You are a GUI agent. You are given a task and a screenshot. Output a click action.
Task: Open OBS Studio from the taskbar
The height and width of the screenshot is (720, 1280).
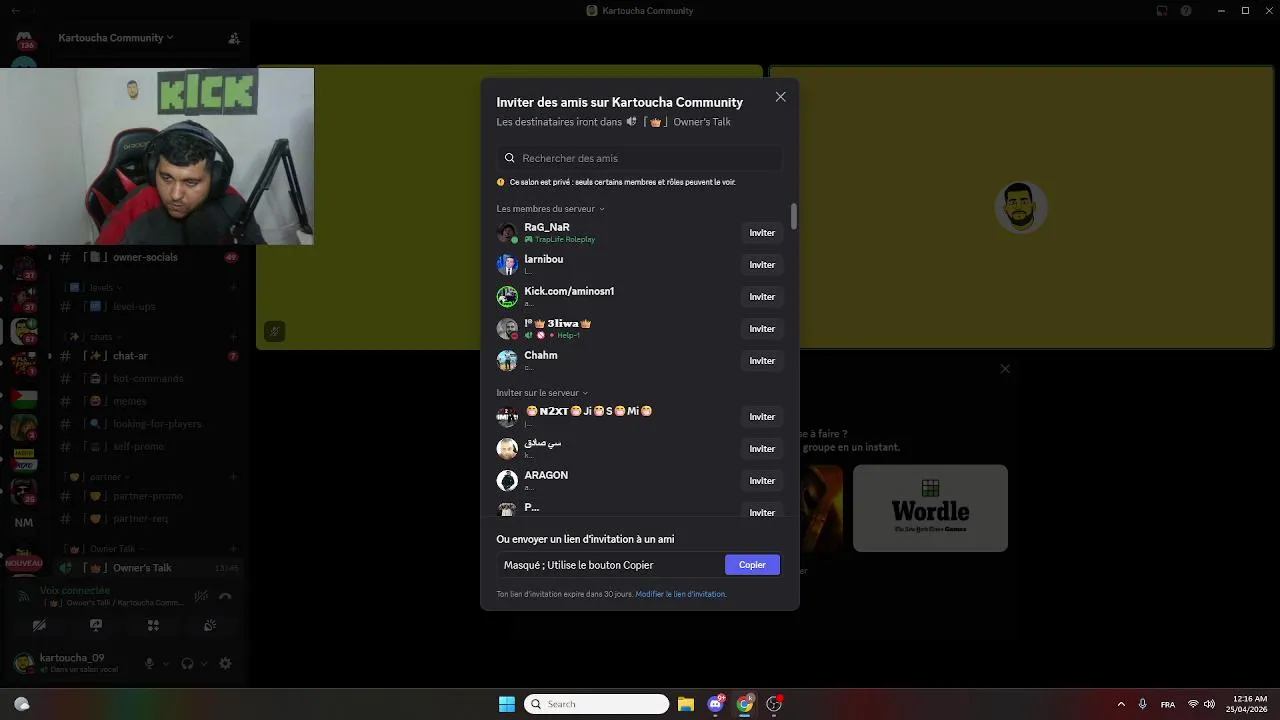pyautogui.click(x=773, y=704)
